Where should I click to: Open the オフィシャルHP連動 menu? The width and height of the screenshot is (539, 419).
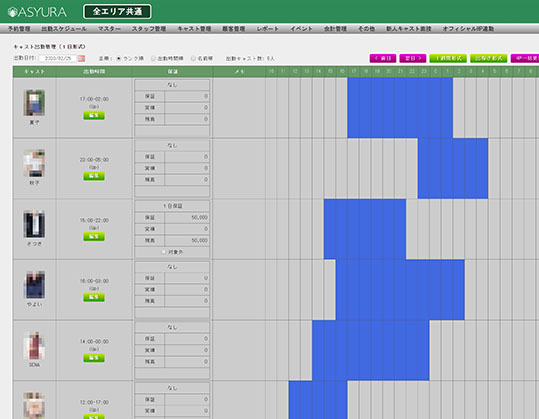[468, 29]
